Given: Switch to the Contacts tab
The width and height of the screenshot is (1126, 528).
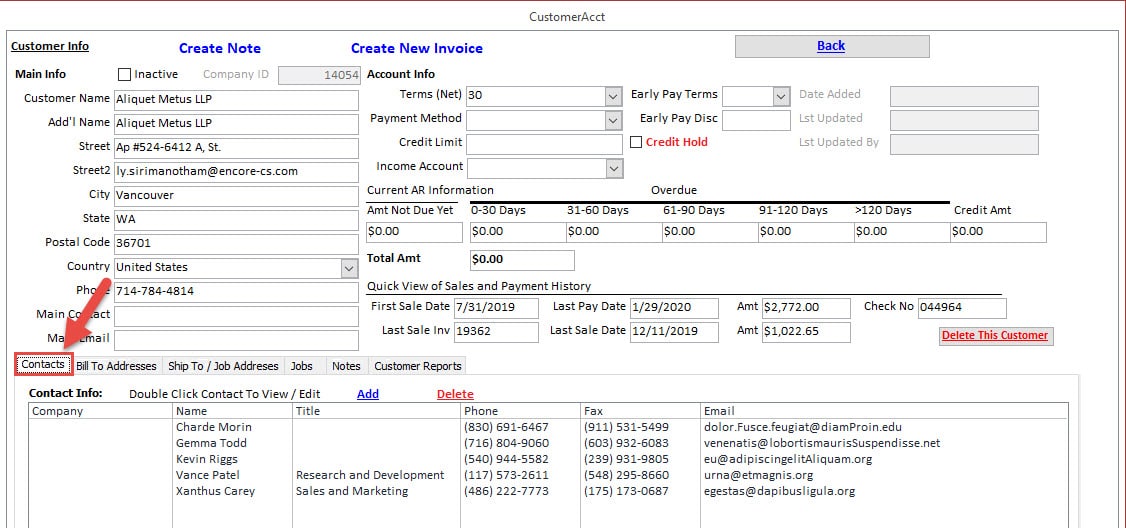Looking at the screenshot, I should (x=43, y=364).
